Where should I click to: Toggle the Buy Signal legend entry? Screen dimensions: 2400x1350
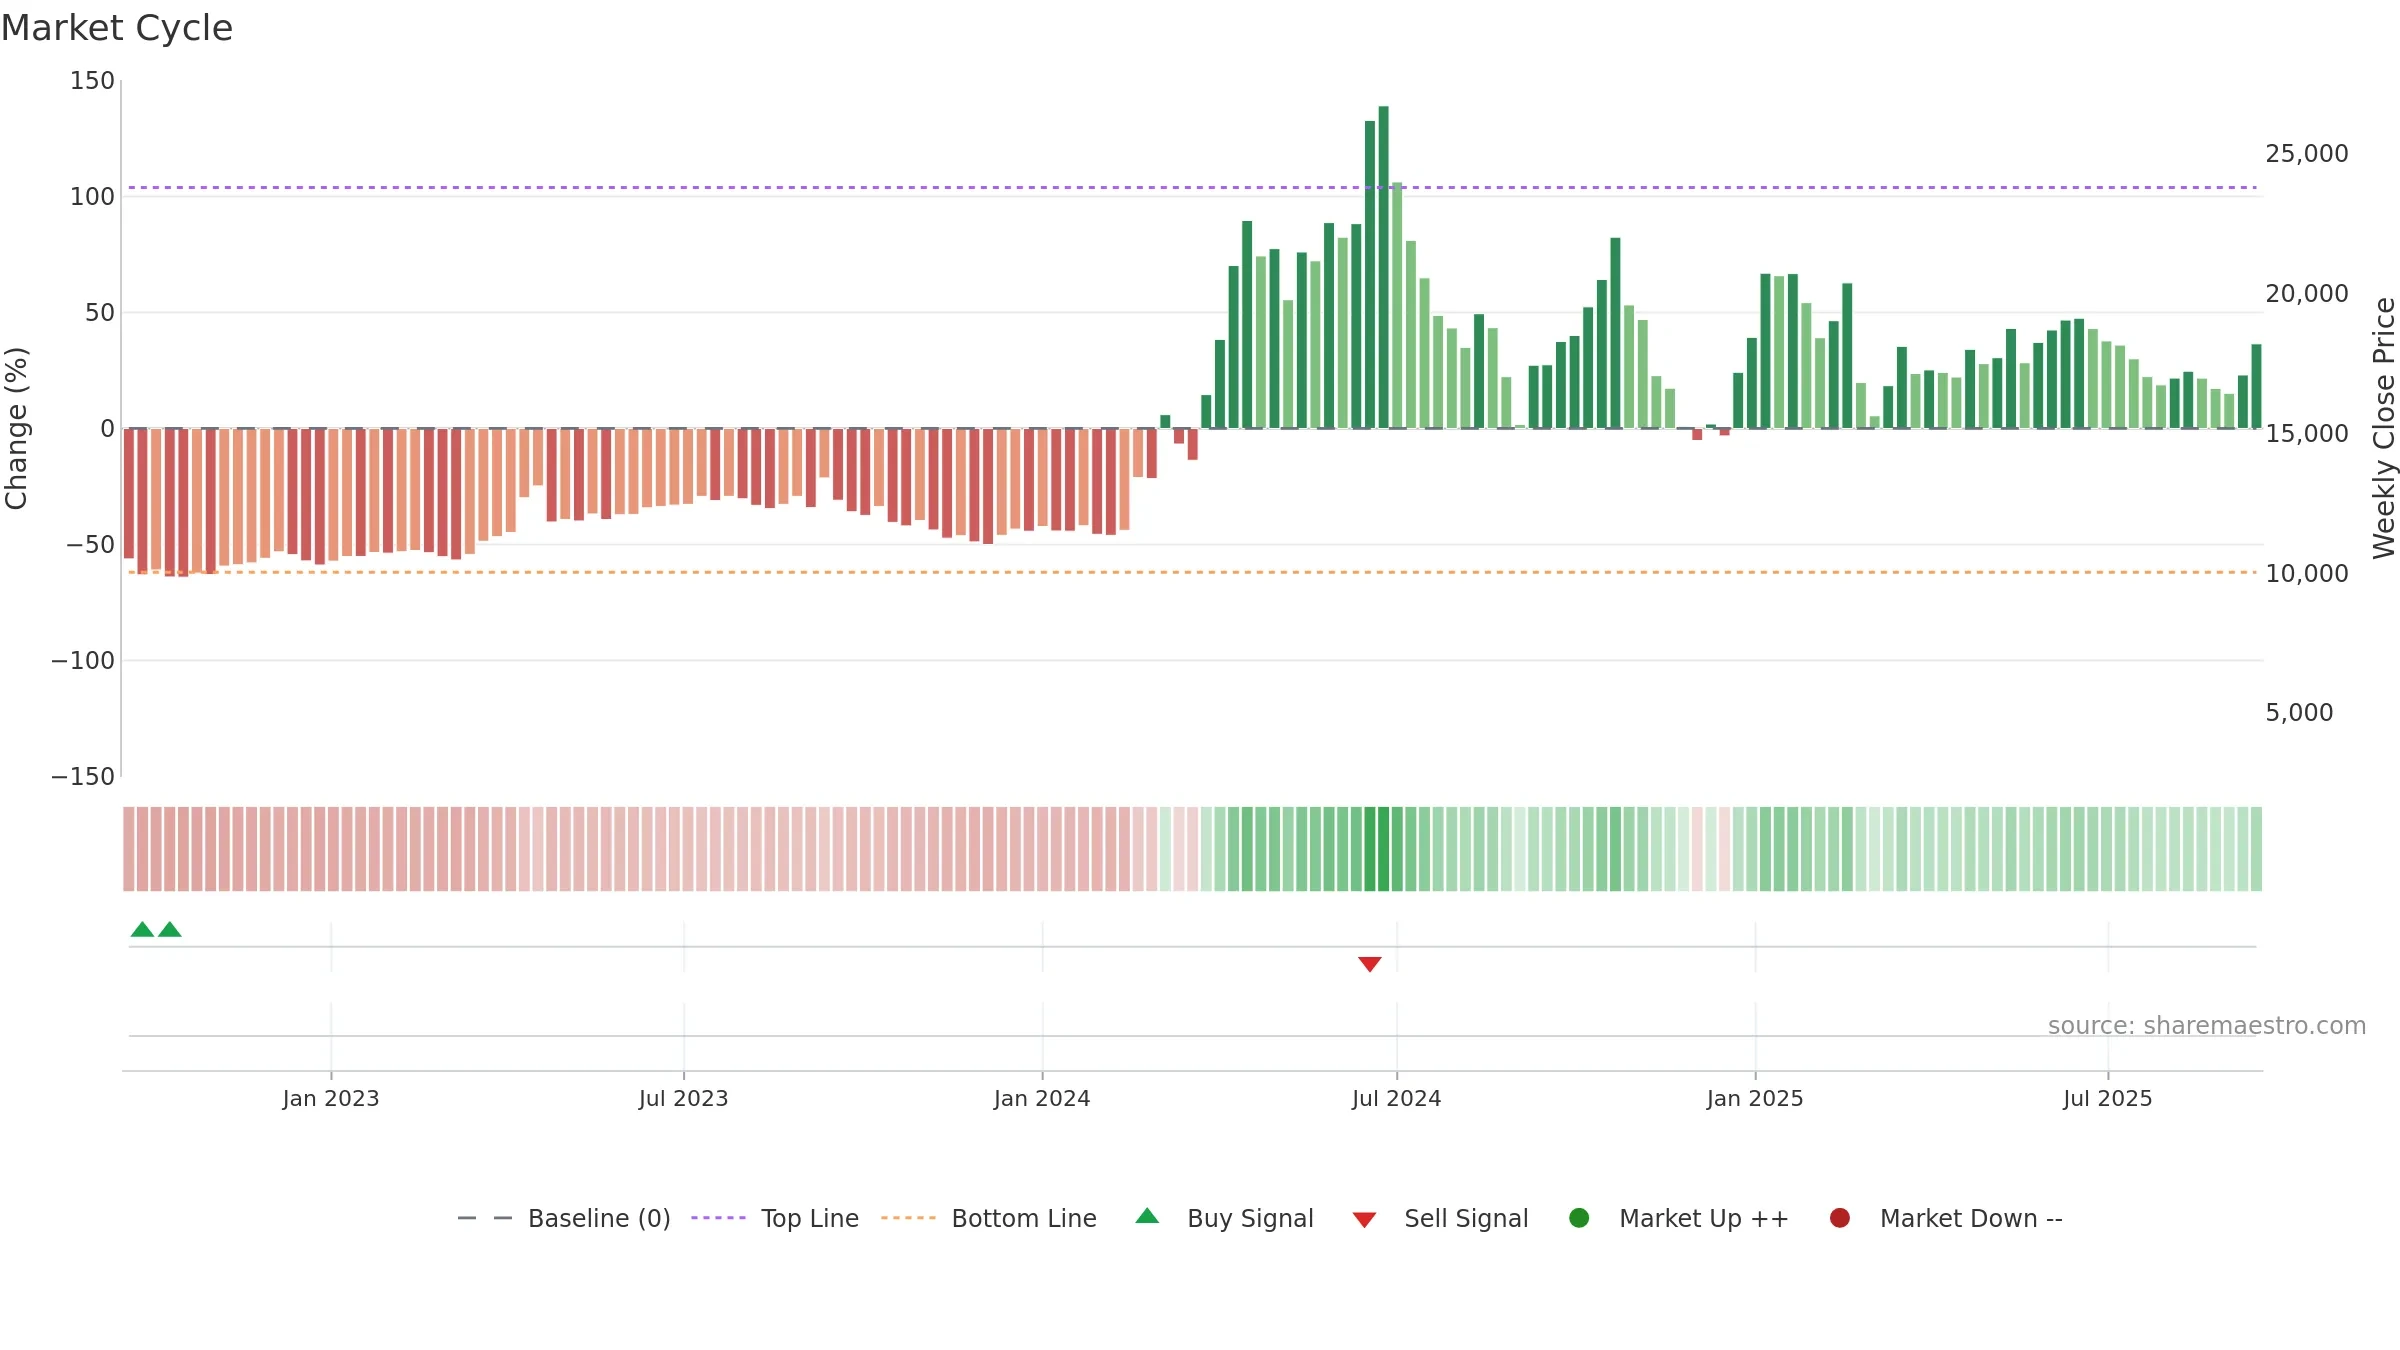1225,1218
